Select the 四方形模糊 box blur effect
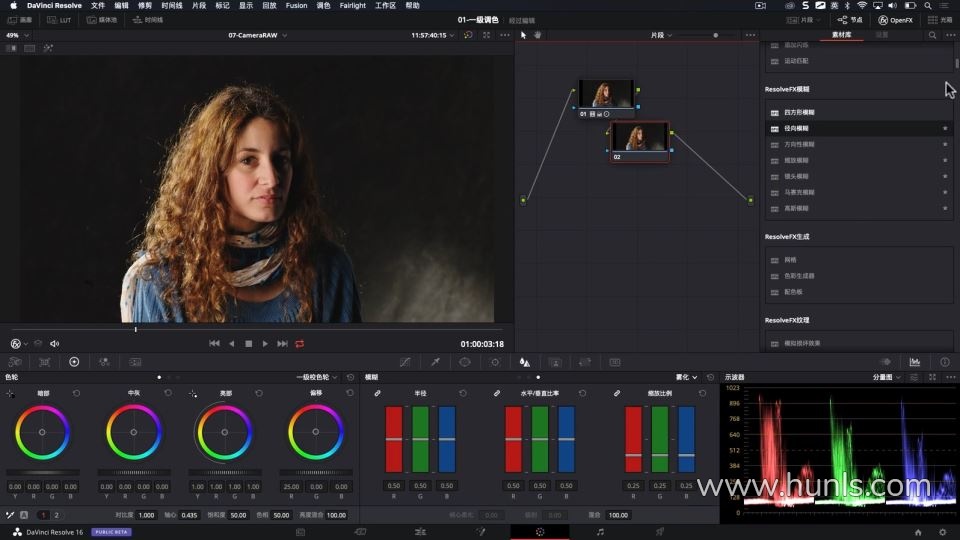Viewport: 960px width, 540px height. click(x=860, y=113)
